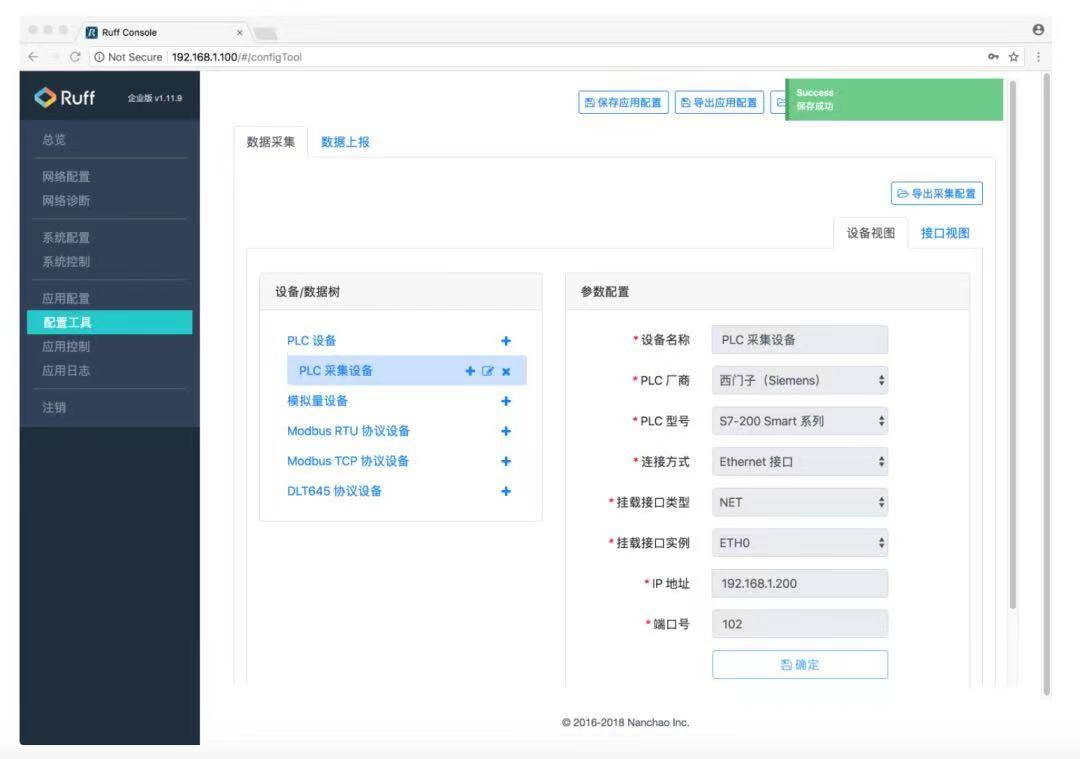Add a Modbus RTU 协议设备

pos(506,431)
